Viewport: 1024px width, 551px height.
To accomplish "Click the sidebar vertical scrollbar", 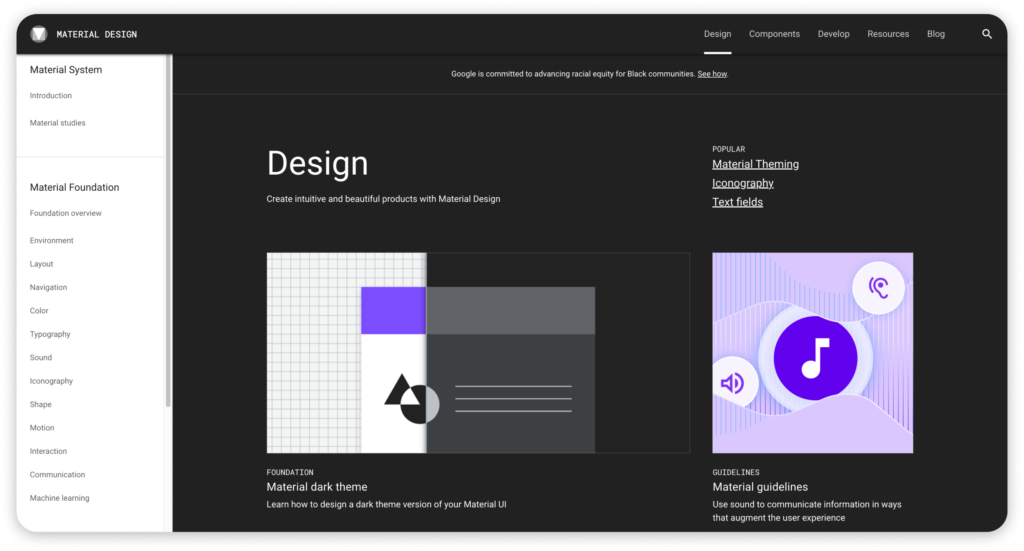I will 168,230.
